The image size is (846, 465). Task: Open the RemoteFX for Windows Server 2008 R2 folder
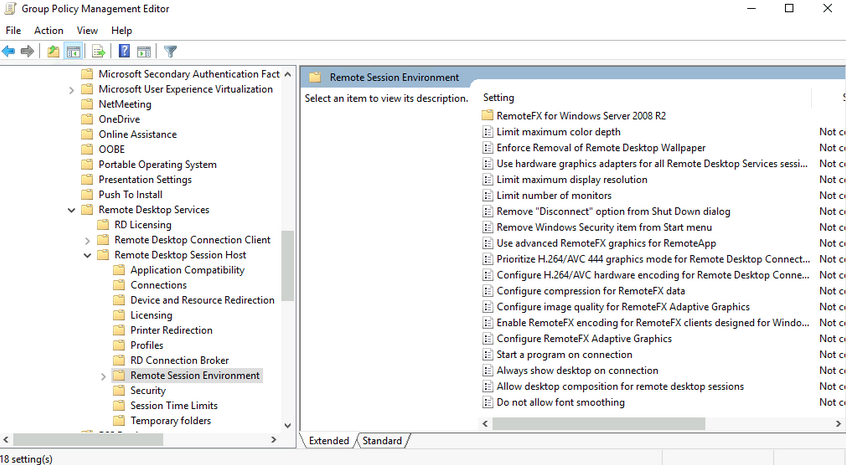pos(567,115)
